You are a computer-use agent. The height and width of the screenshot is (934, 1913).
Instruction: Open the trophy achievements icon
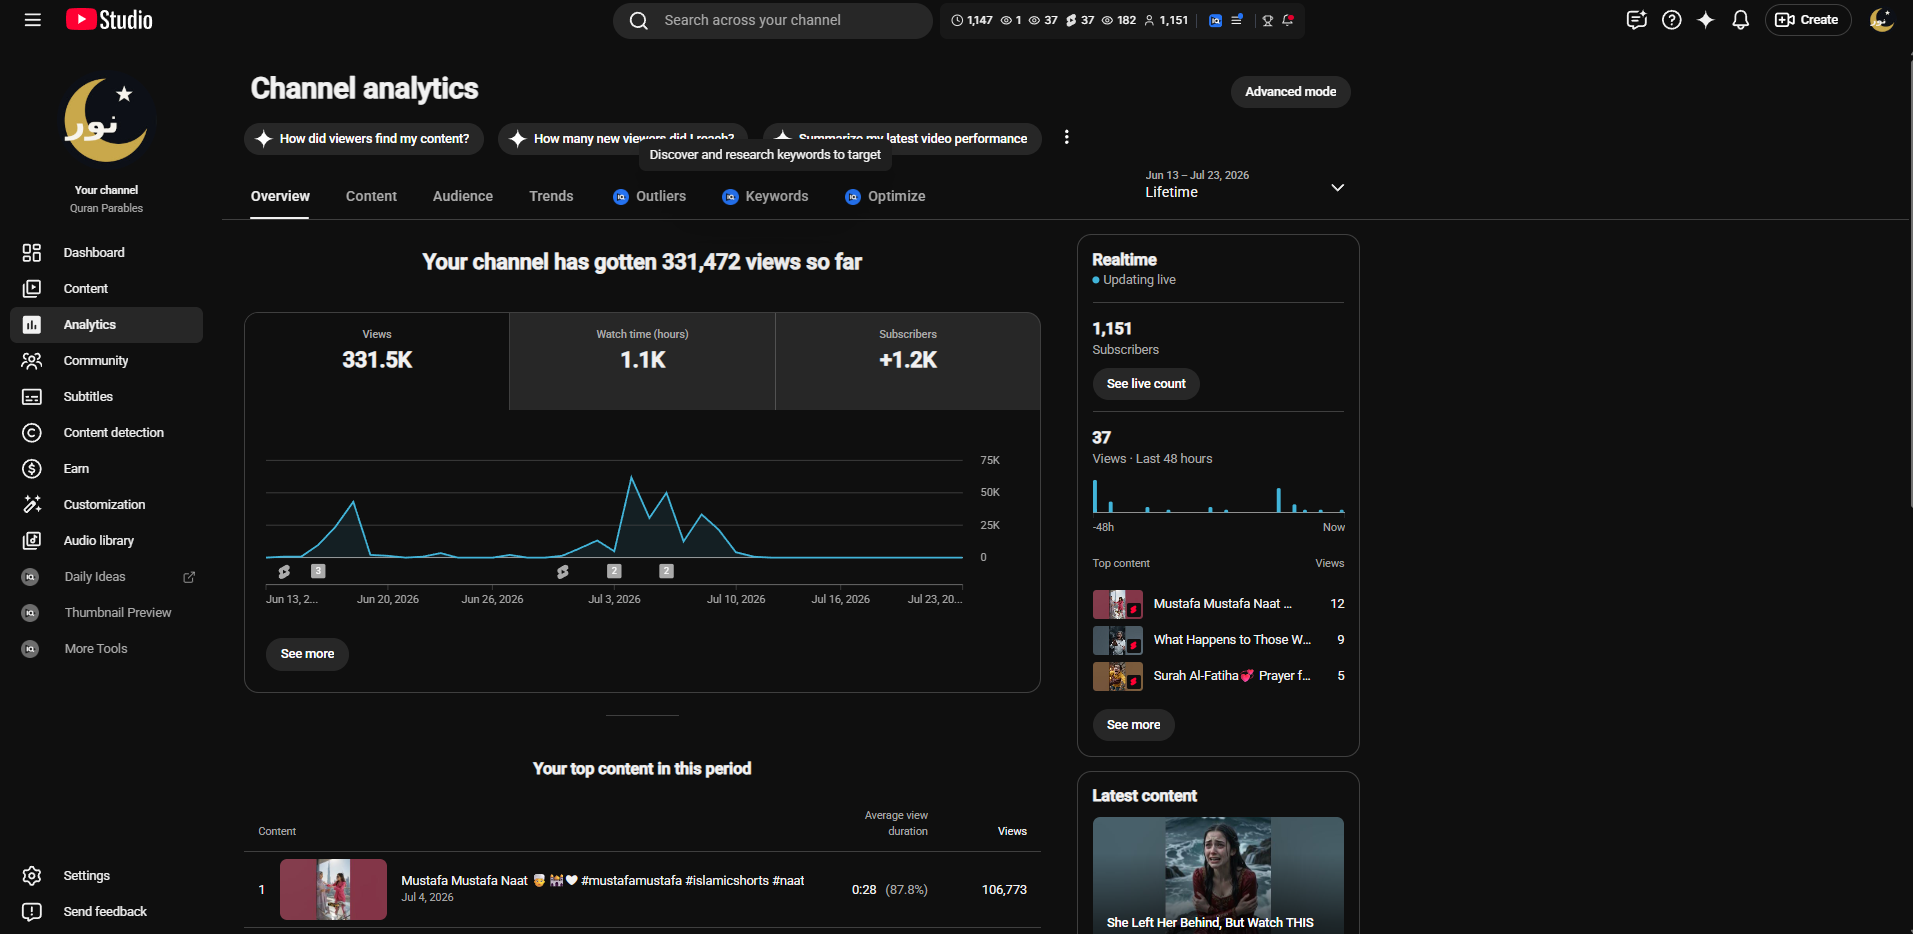click(x=1267, y=20)
